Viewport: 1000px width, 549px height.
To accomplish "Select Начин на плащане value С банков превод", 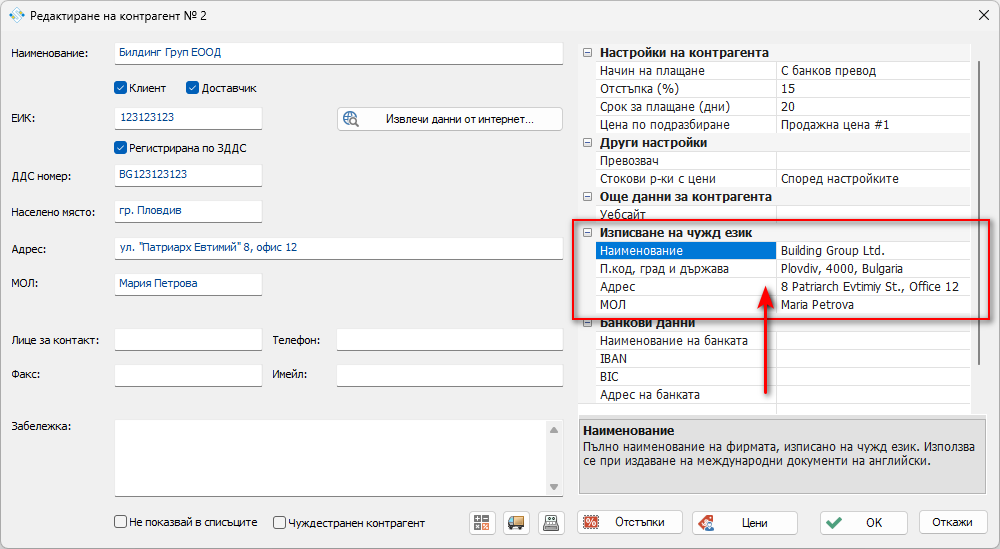I will click(873, 71).
